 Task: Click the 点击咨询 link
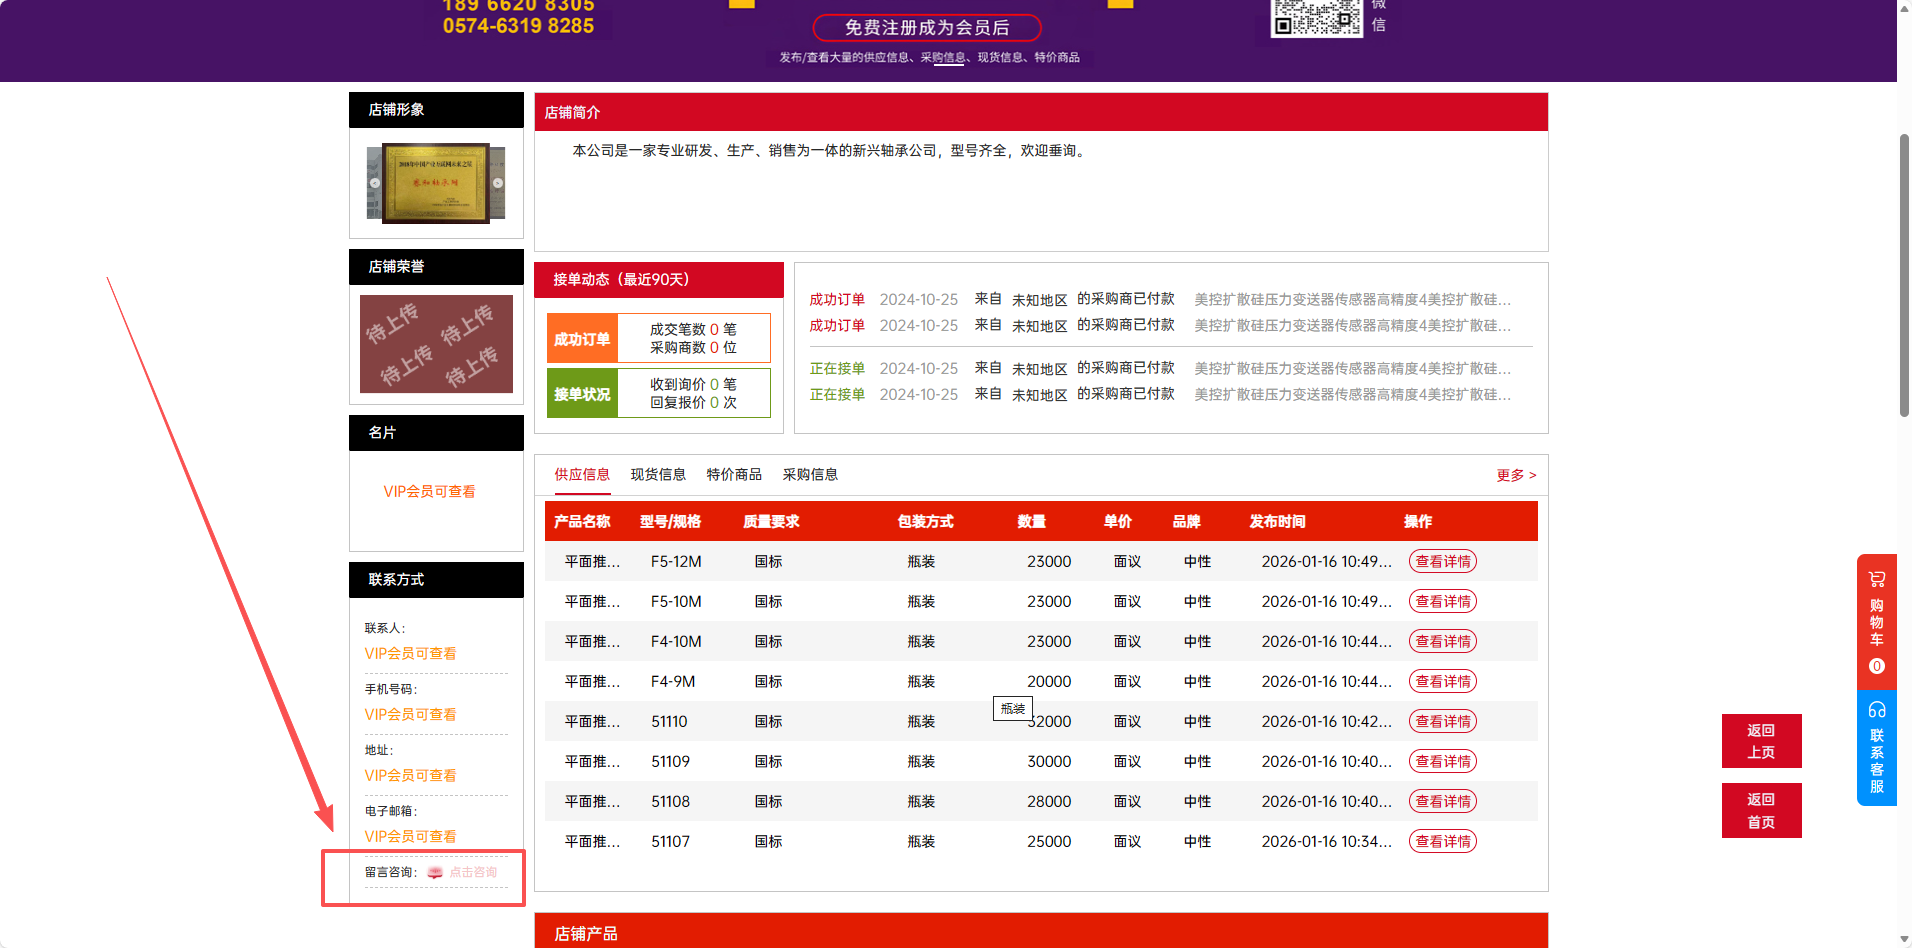pos(473,873)
